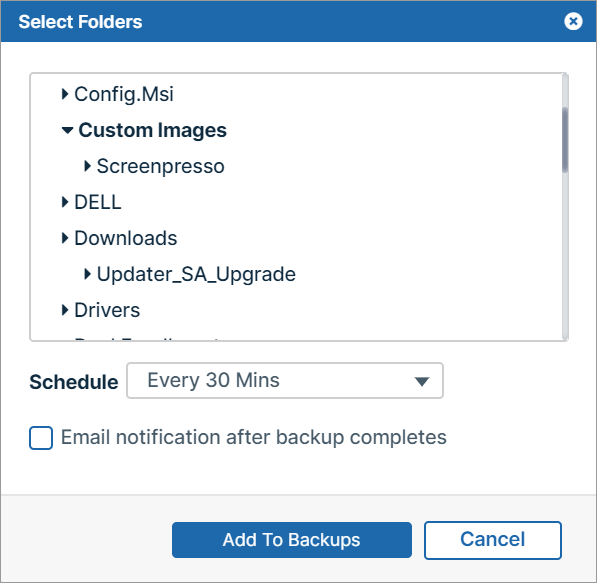Click the Cancel button
Image resolution: width=597 pixels, height=583 pixels.
(x=493, y=540)
